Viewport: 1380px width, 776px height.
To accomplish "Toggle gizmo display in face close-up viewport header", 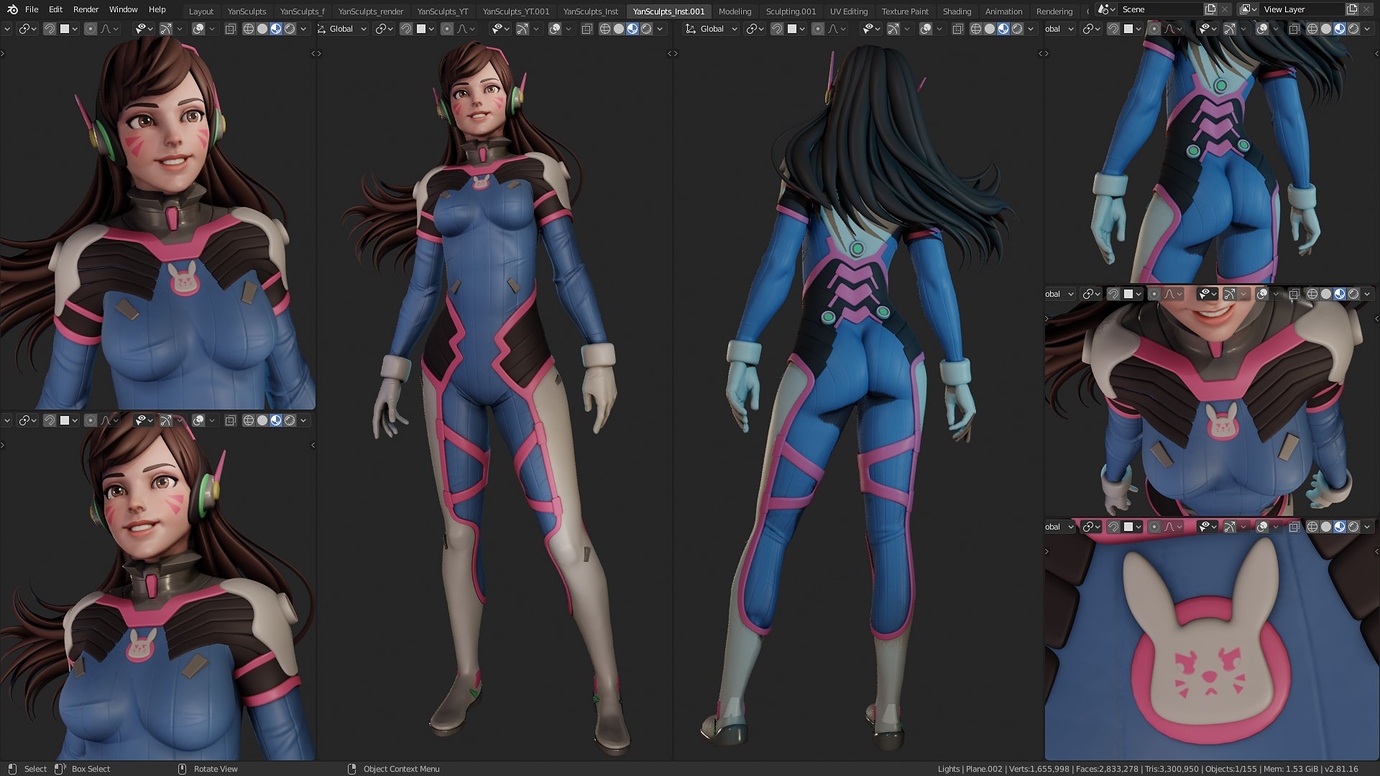I will coord(166,29).
